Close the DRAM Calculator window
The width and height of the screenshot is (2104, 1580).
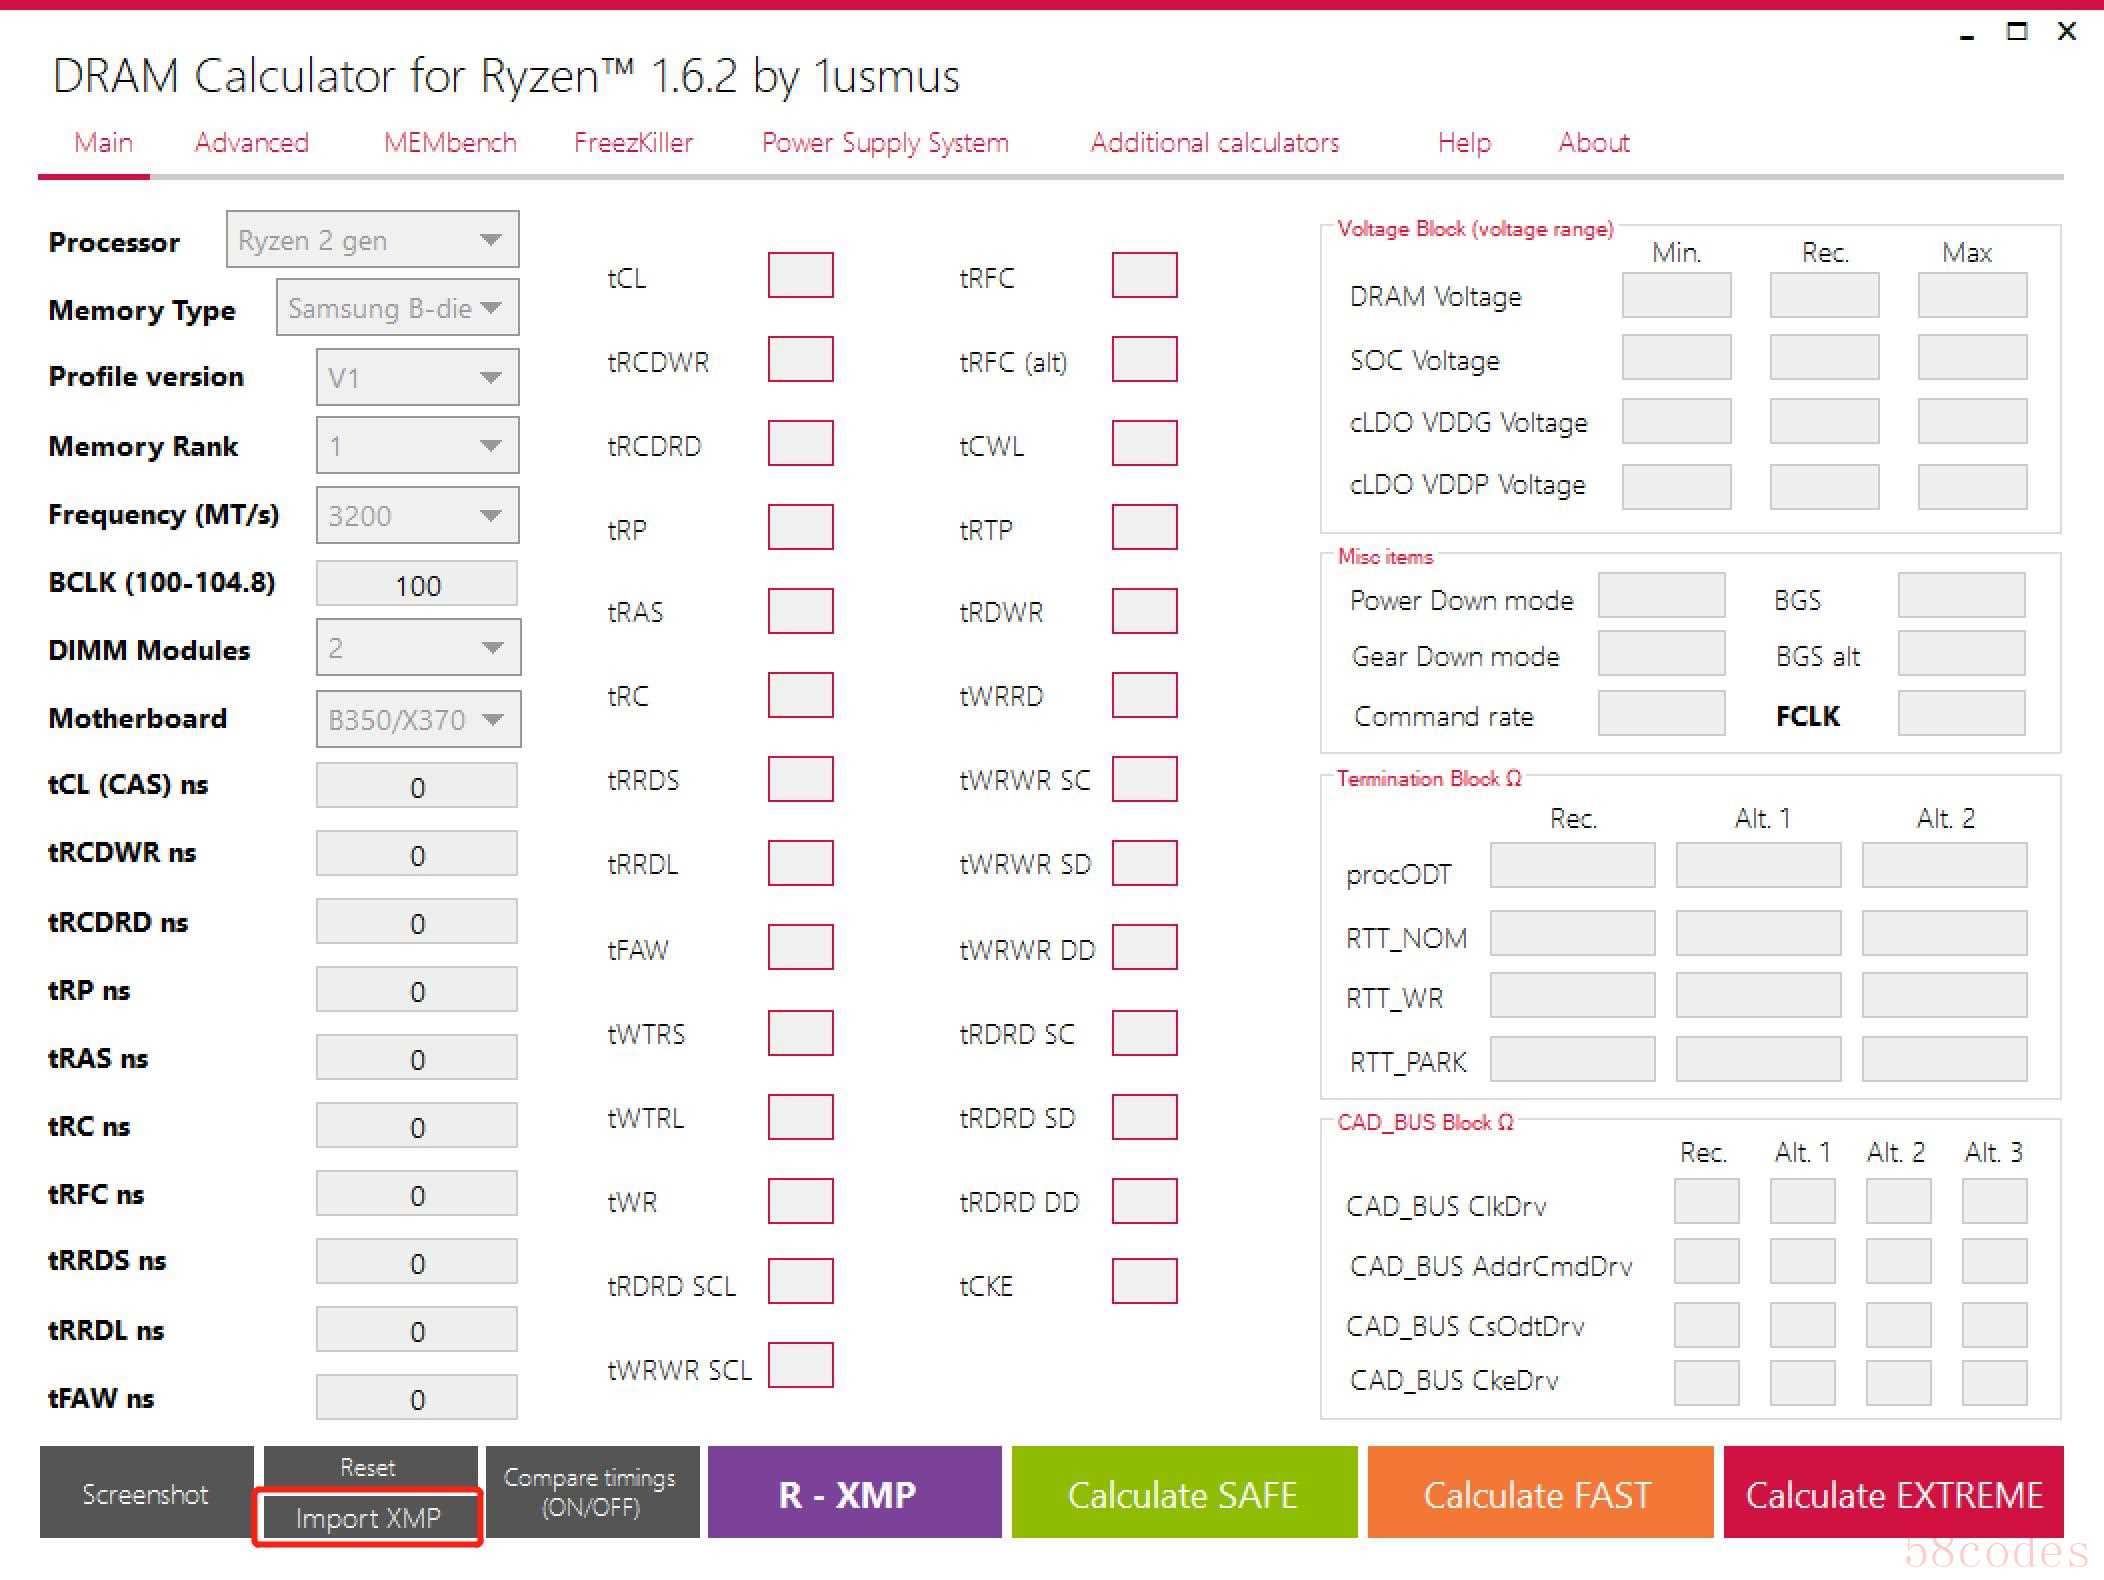tap(2066, 32)
